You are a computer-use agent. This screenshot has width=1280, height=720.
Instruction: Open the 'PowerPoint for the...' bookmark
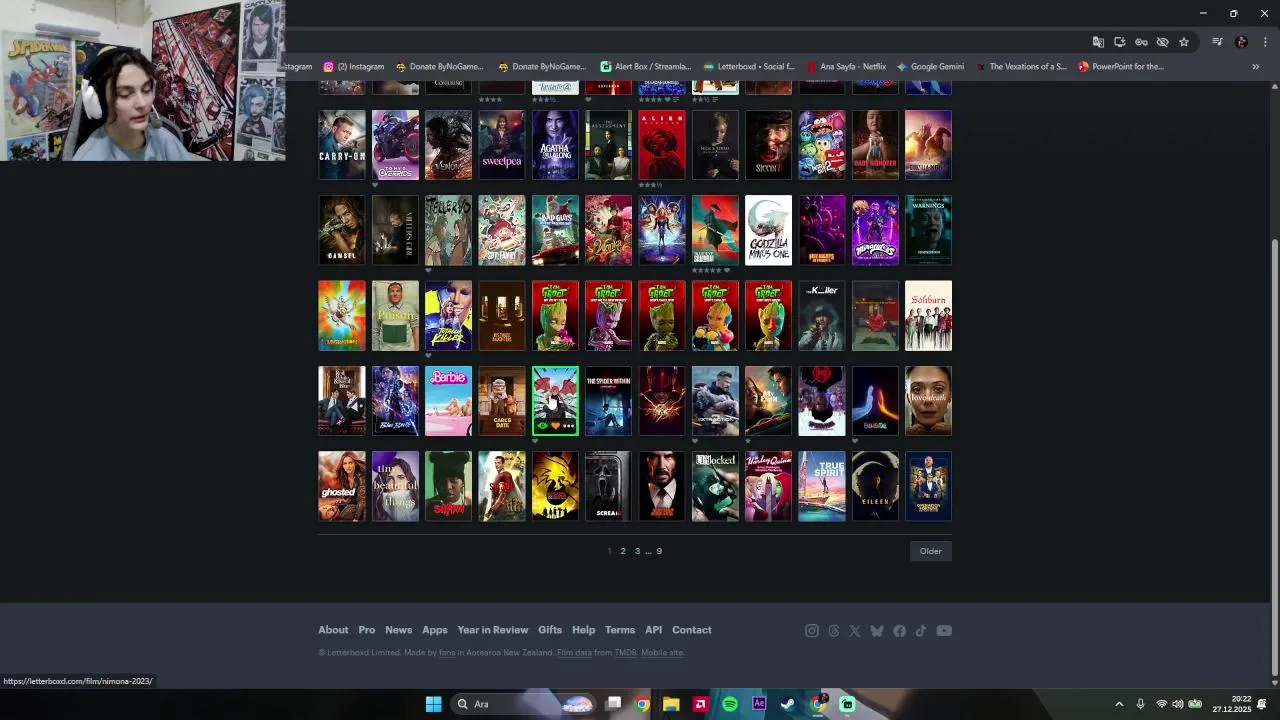[1121, 67]
